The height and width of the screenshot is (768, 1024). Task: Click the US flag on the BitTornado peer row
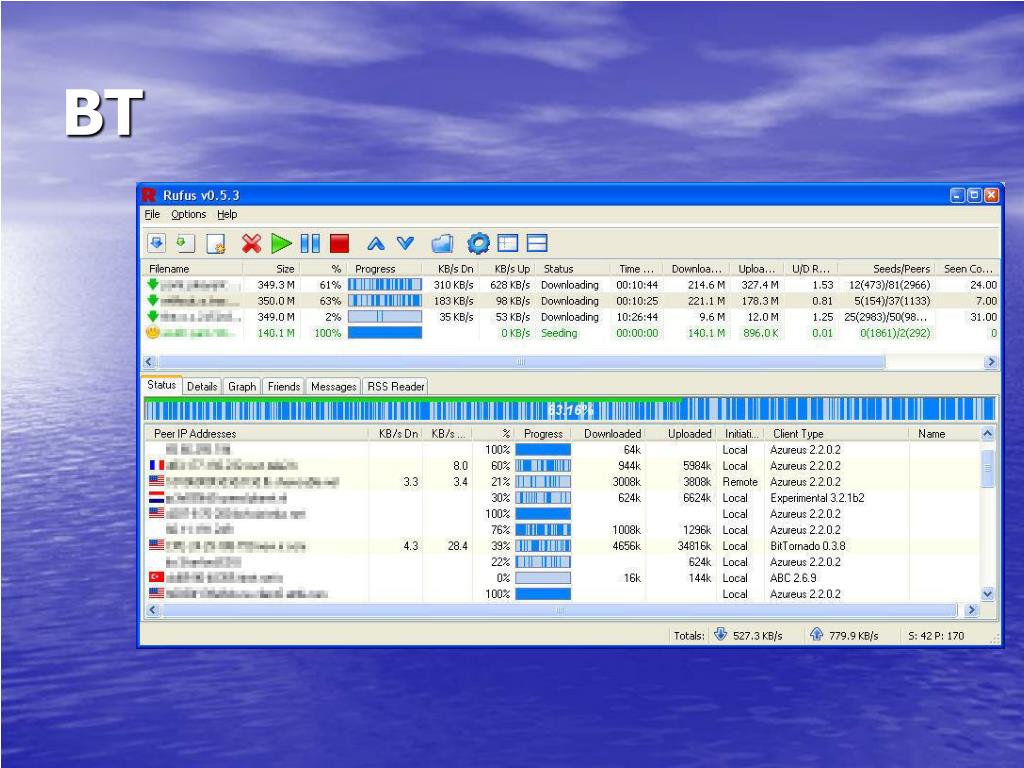[157, 545]
